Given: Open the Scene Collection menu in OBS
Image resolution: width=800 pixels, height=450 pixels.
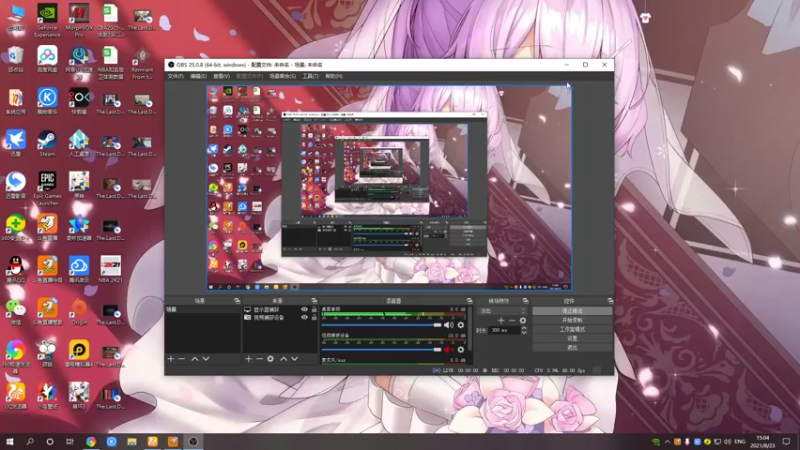Looking at the screenshot, I should (282, 76).
